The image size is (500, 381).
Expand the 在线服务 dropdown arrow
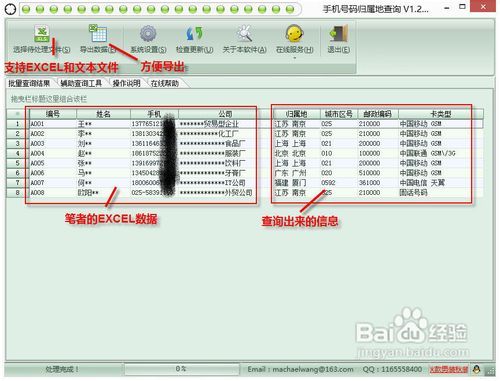(295, 58)
